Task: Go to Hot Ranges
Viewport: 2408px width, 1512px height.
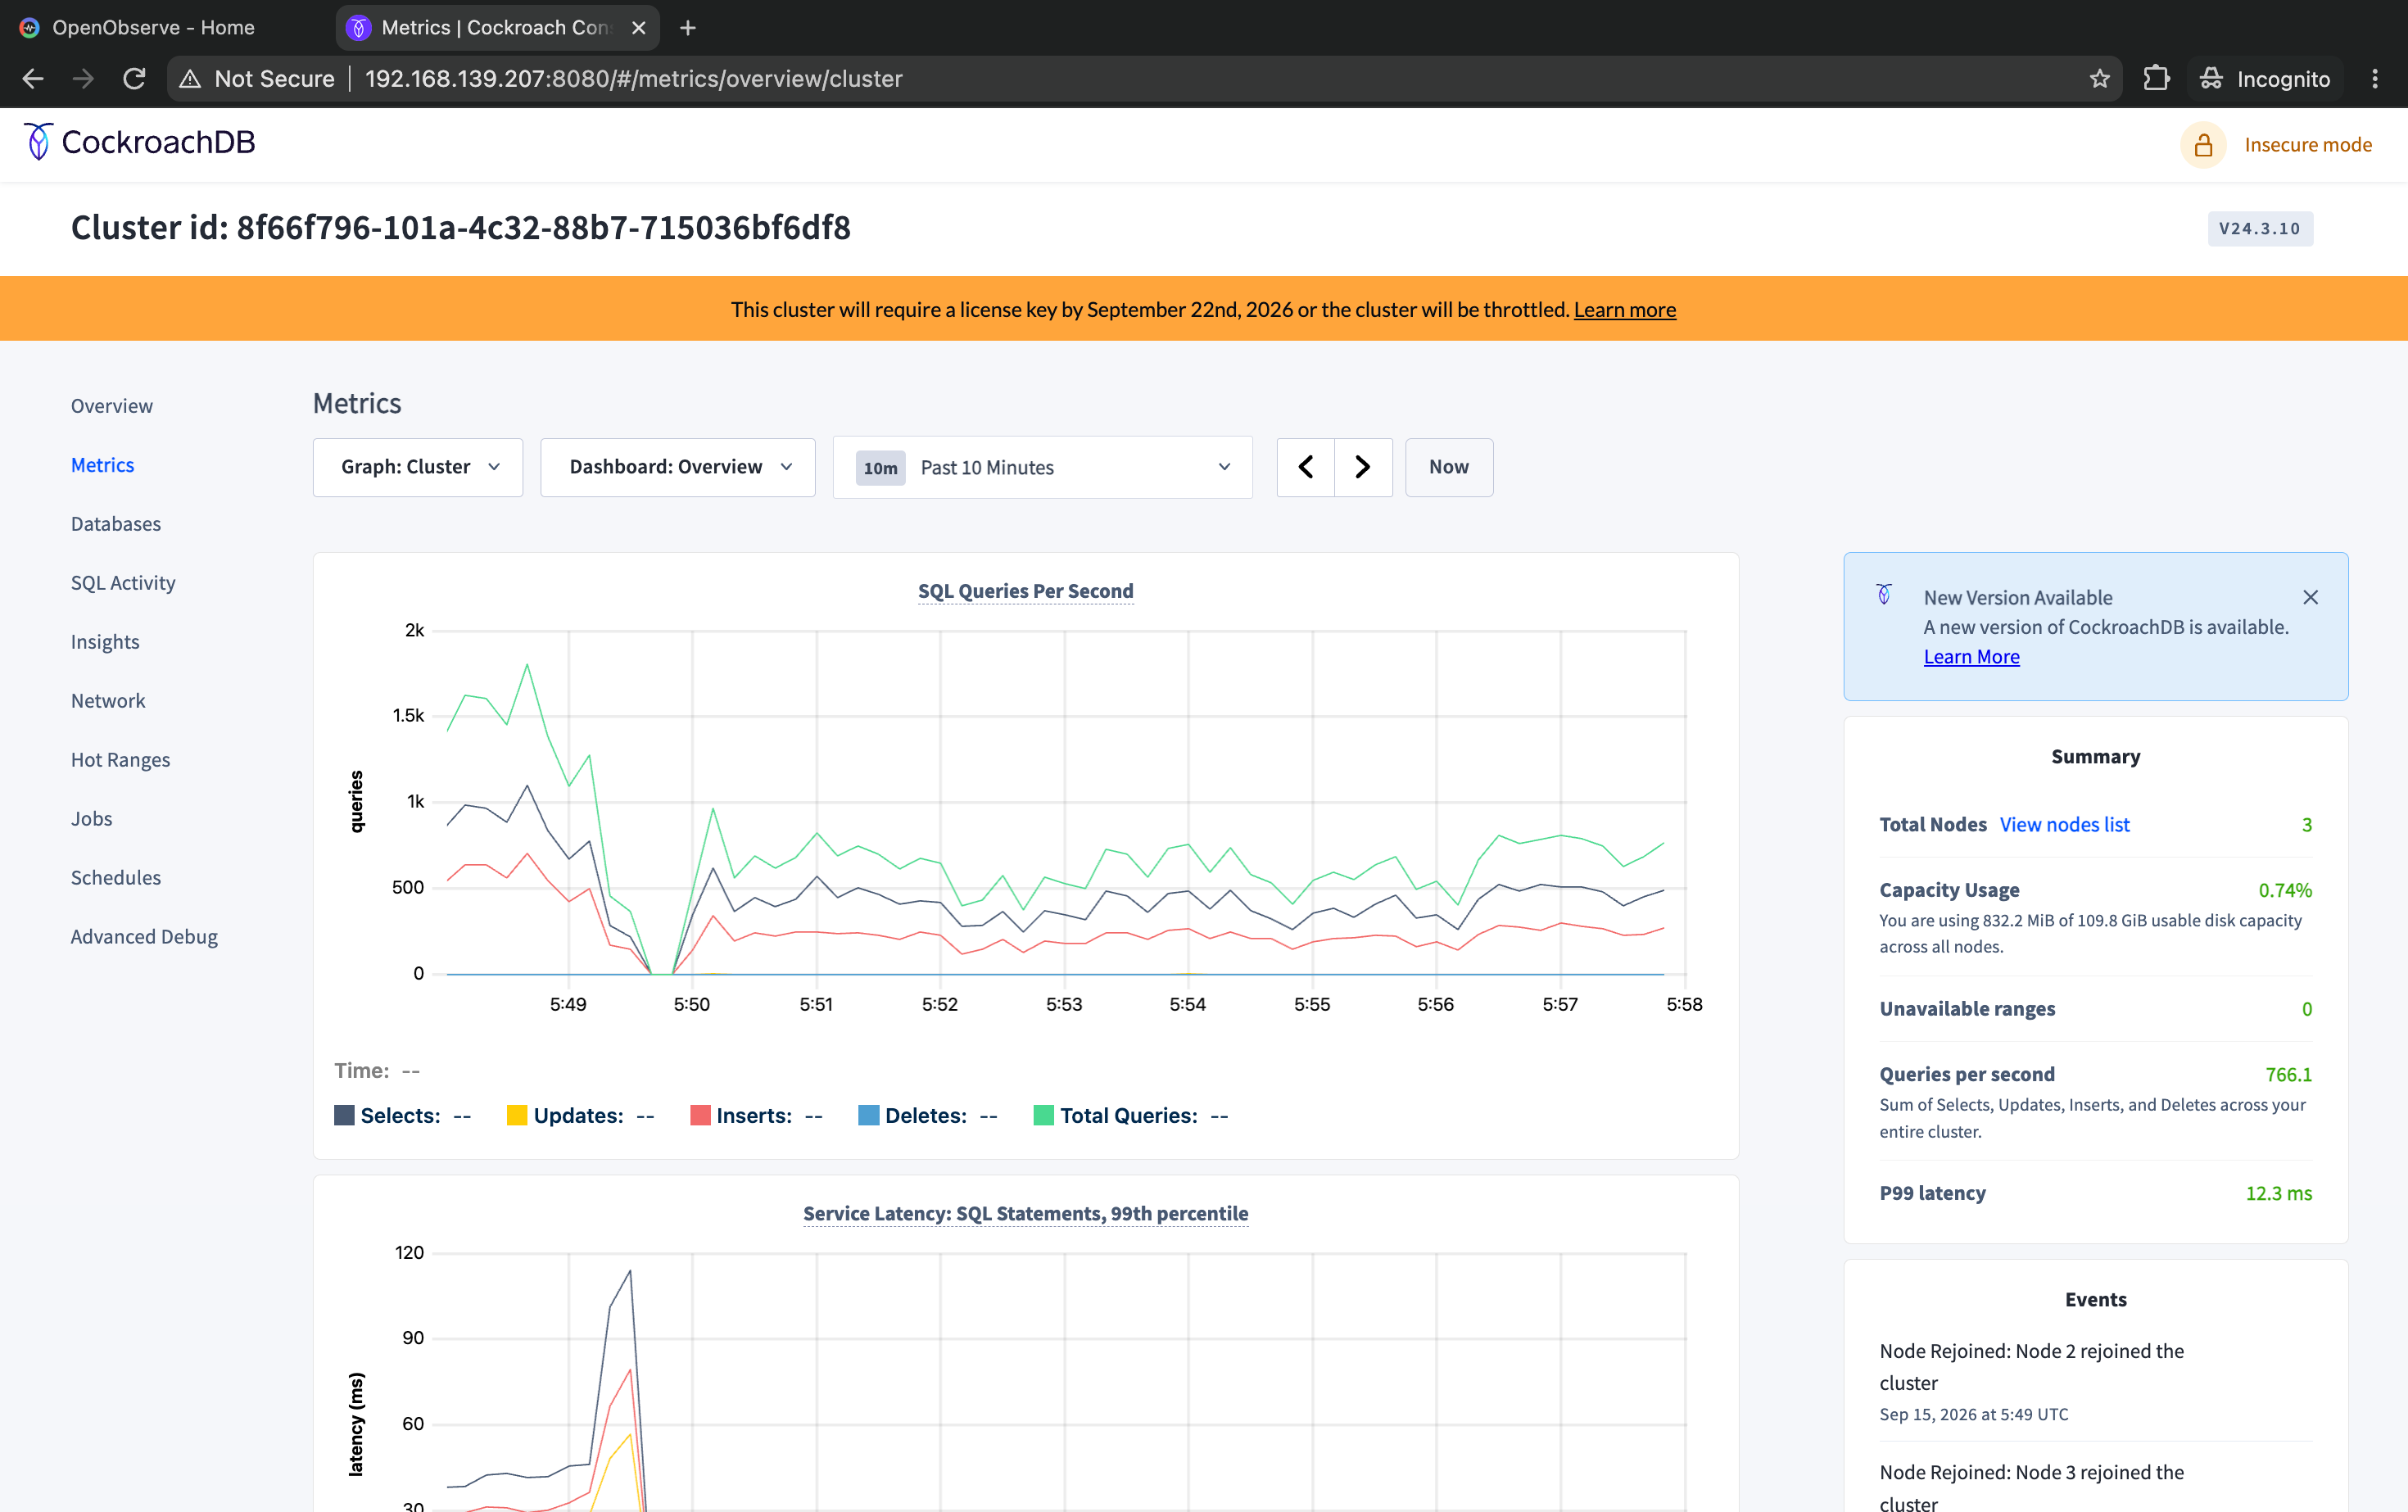Action: click(121, 760)
